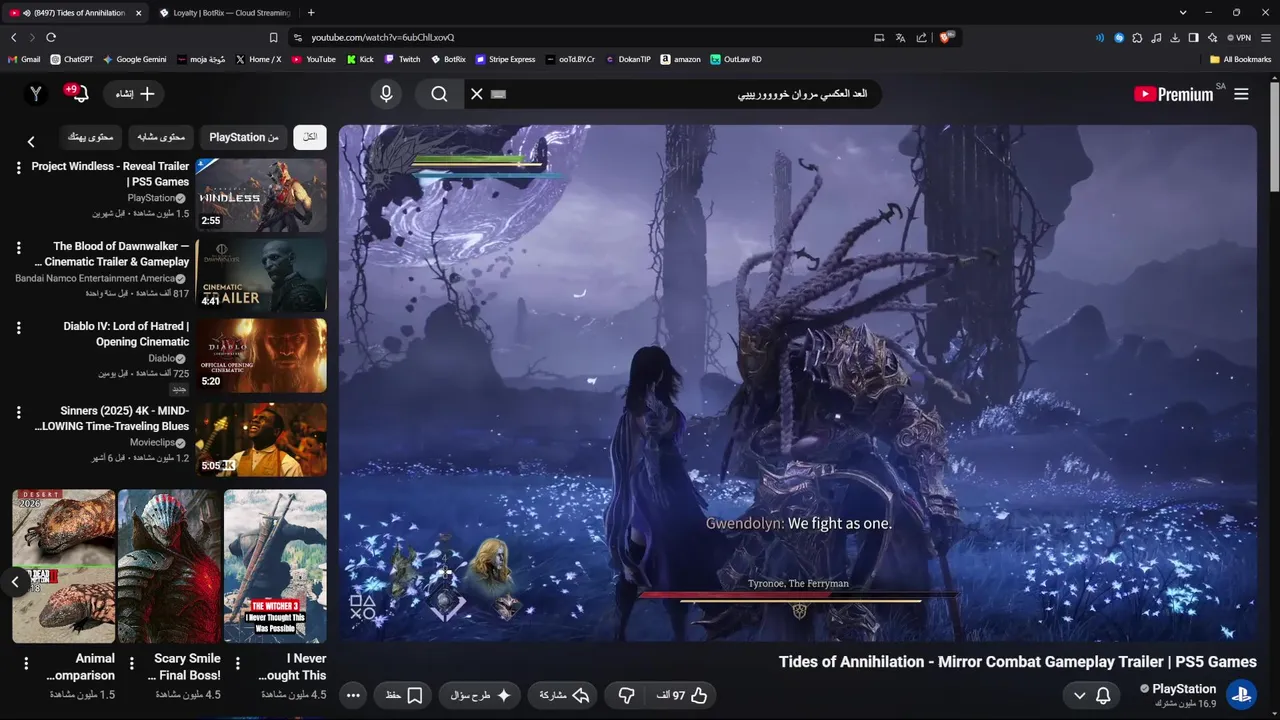Image resolution: width=1280 pixels, height=720 pixels.
Task: Open more actions ellipsis below video
Action: (x=353, y=695)
